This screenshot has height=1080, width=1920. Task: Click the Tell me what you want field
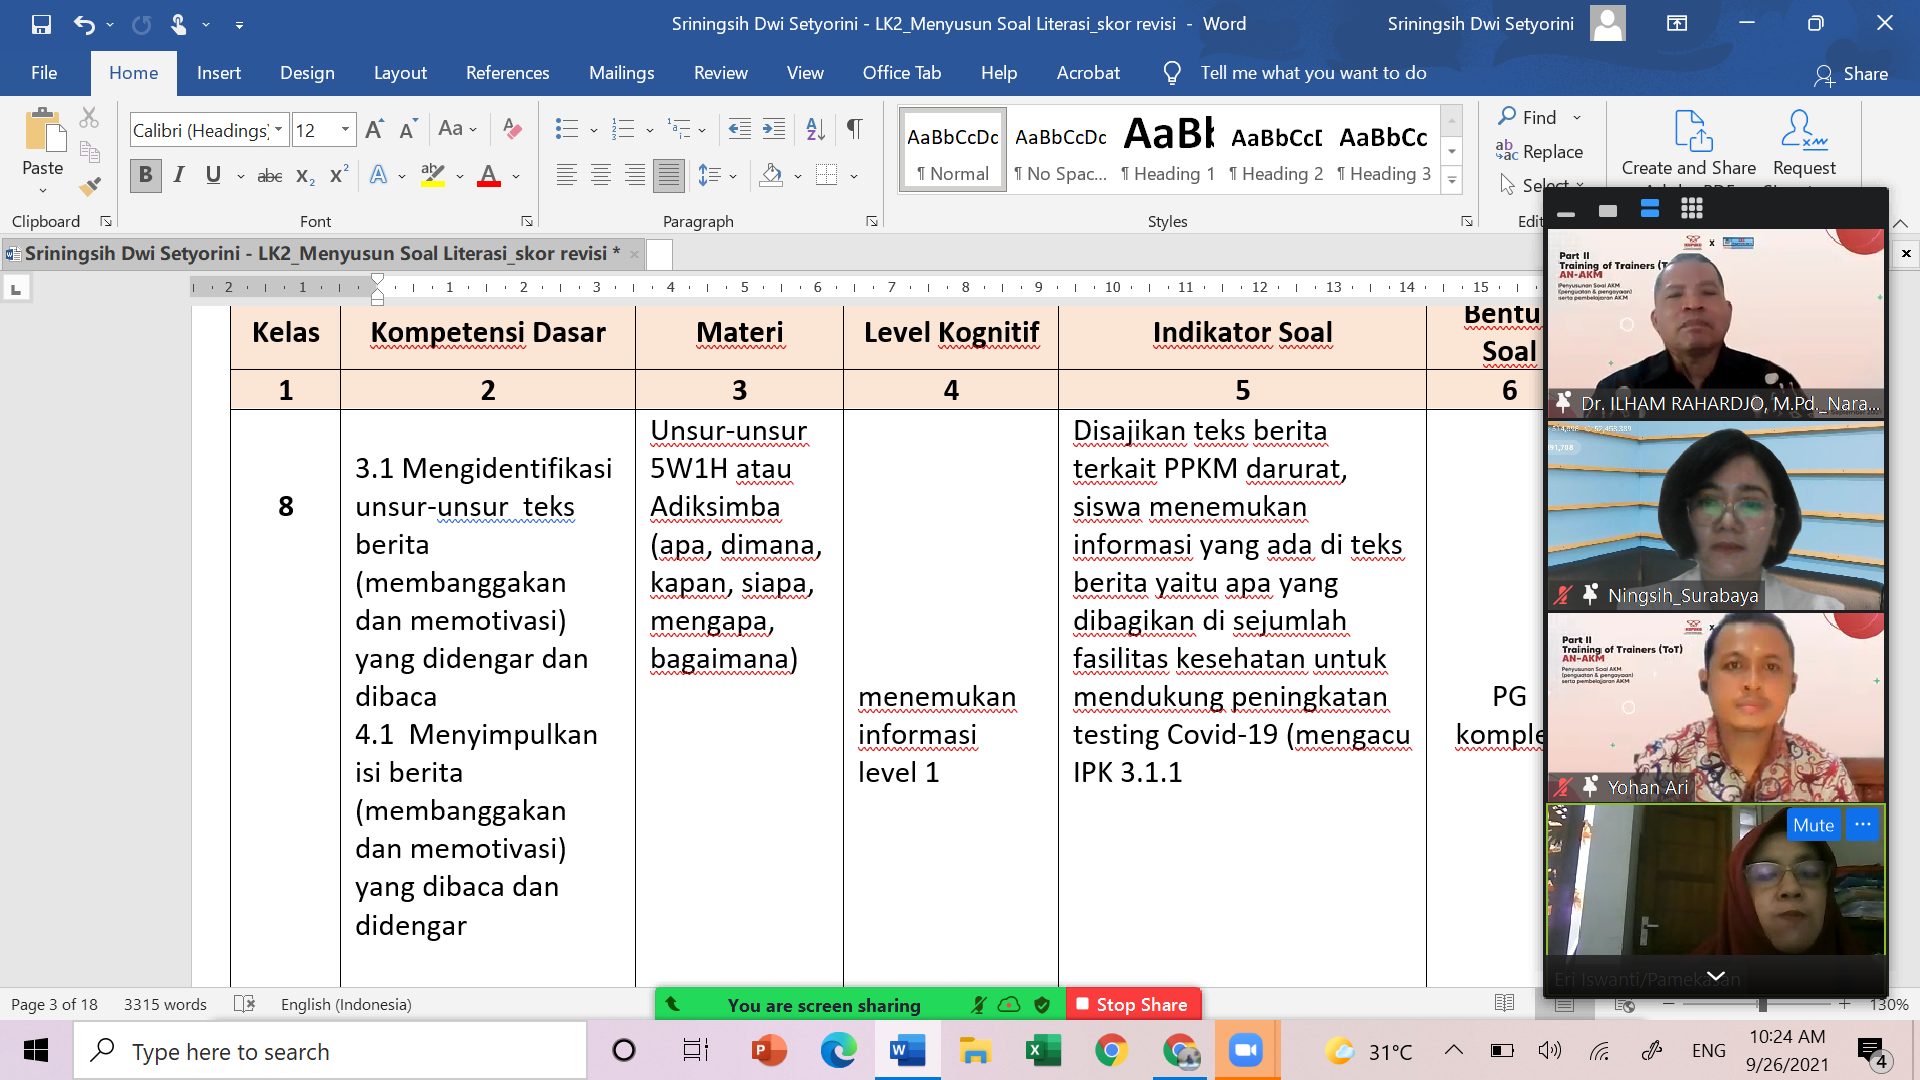1313,73
